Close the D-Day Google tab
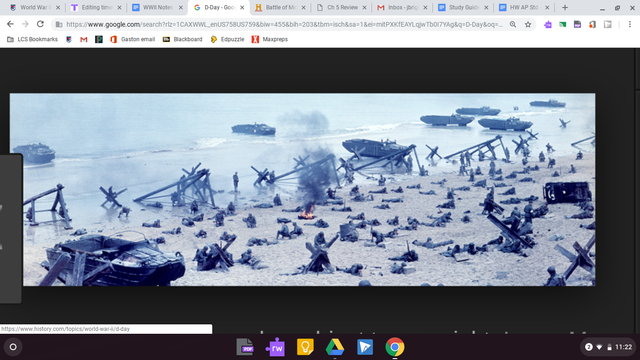640x360 pixels. [242, 7]
